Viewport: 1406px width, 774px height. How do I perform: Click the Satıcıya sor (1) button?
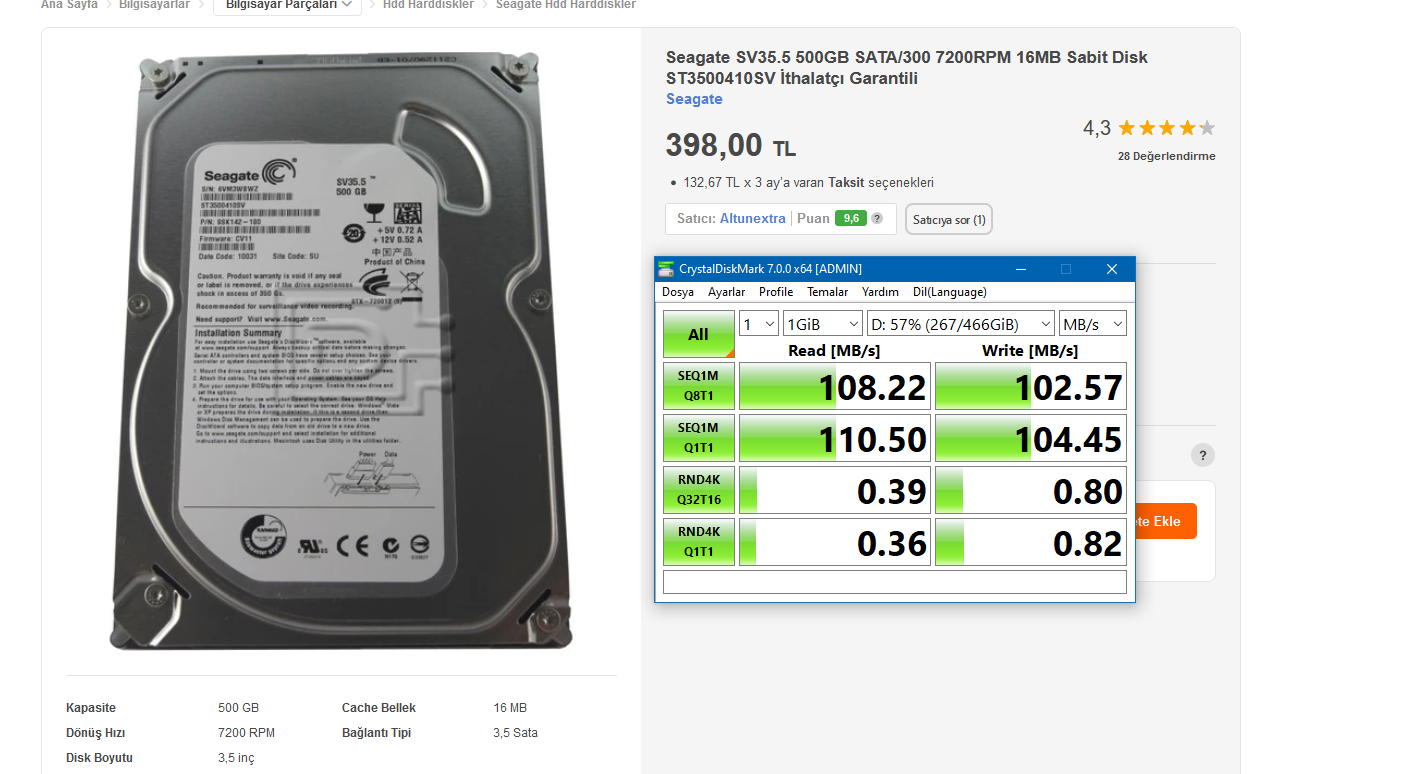[x=949, y=219]
